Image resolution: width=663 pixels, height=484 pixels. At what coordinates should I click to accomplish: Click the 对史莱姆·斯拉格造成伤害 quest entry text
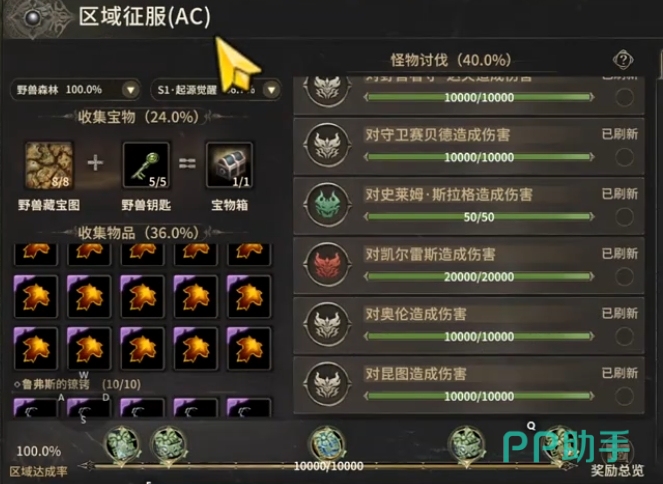point(449,195)
